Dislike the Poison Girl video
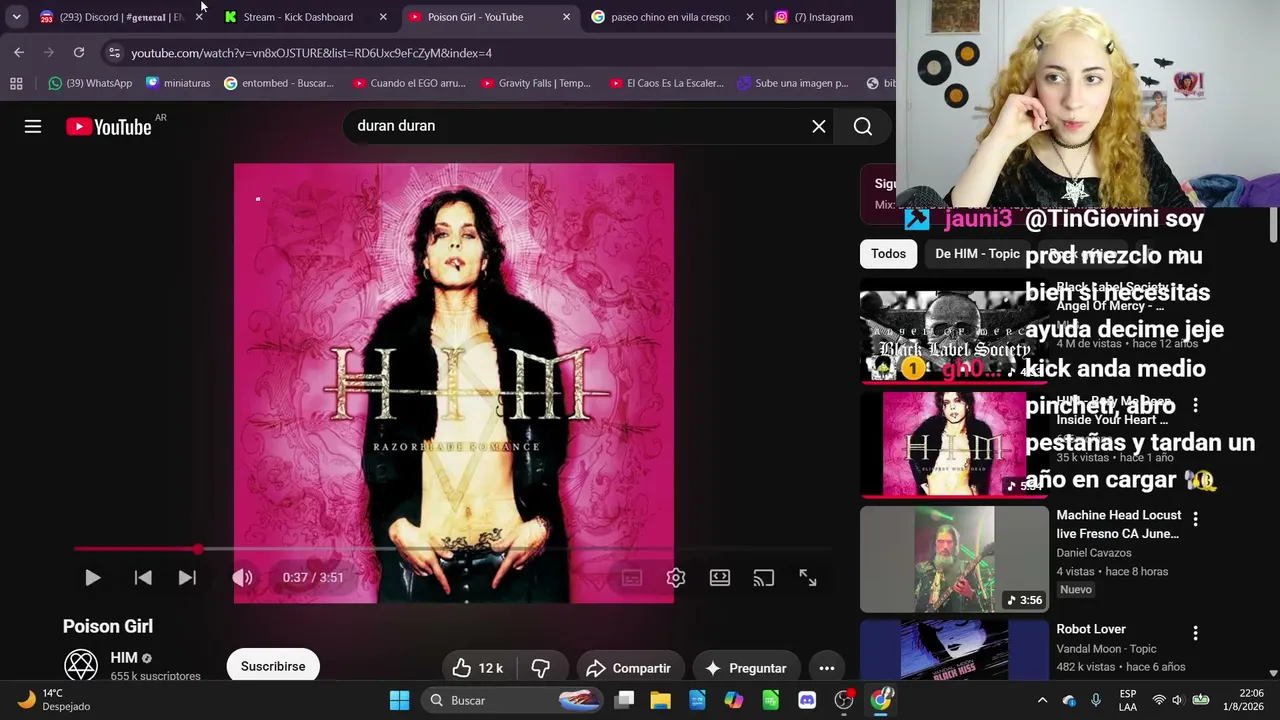 click(x=541, y=668)
